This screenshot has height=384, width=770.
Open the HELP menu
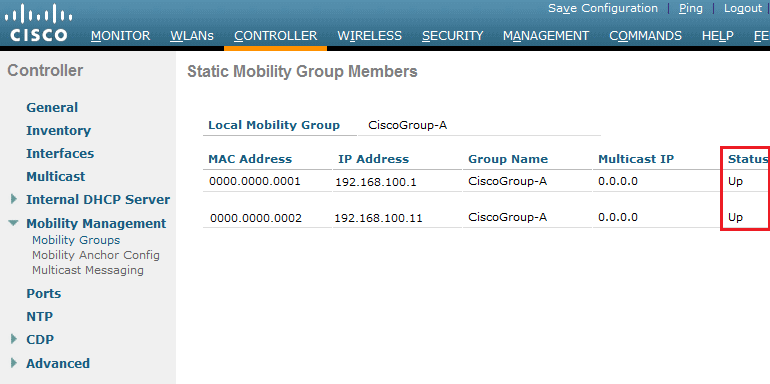click(x=717, y=36)
